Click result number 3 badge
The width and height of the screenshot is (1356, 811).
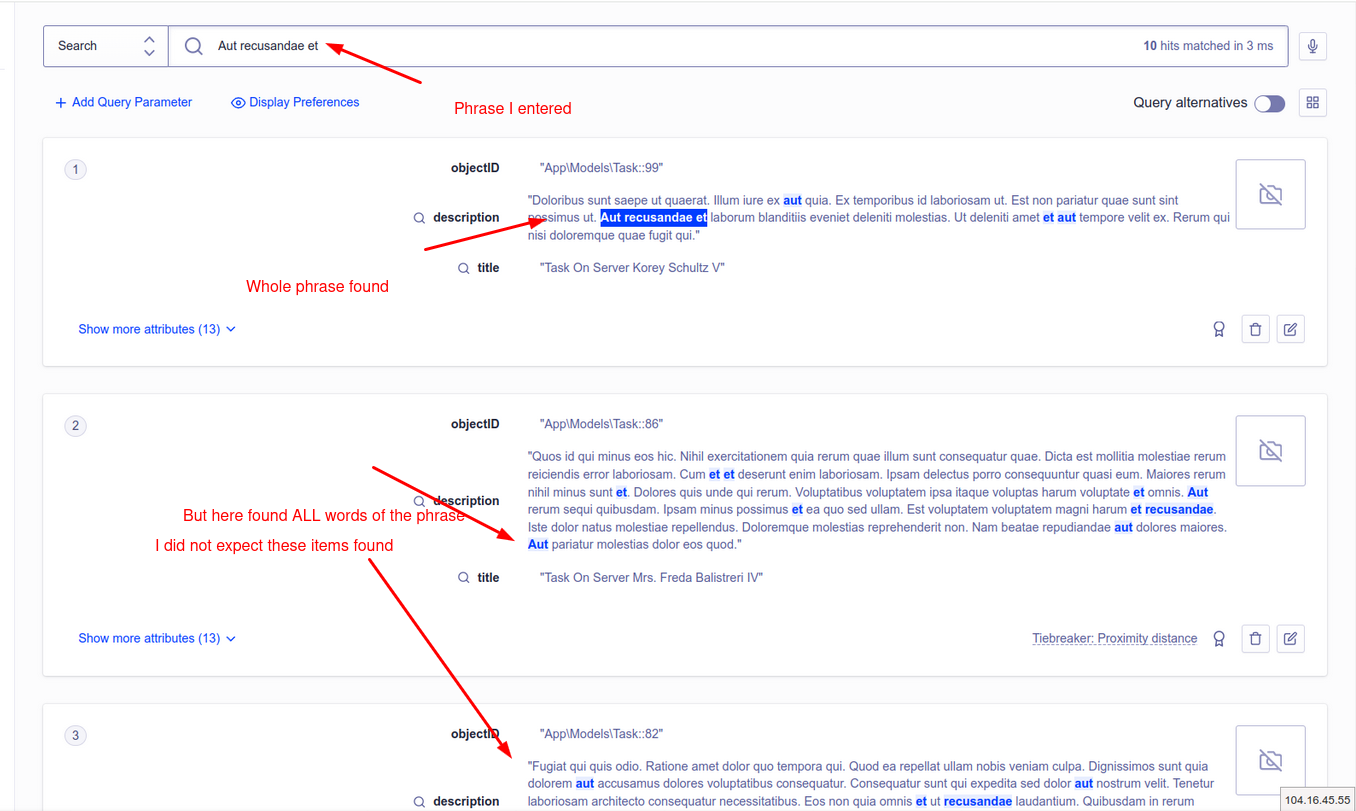click(x=75, y=735)
